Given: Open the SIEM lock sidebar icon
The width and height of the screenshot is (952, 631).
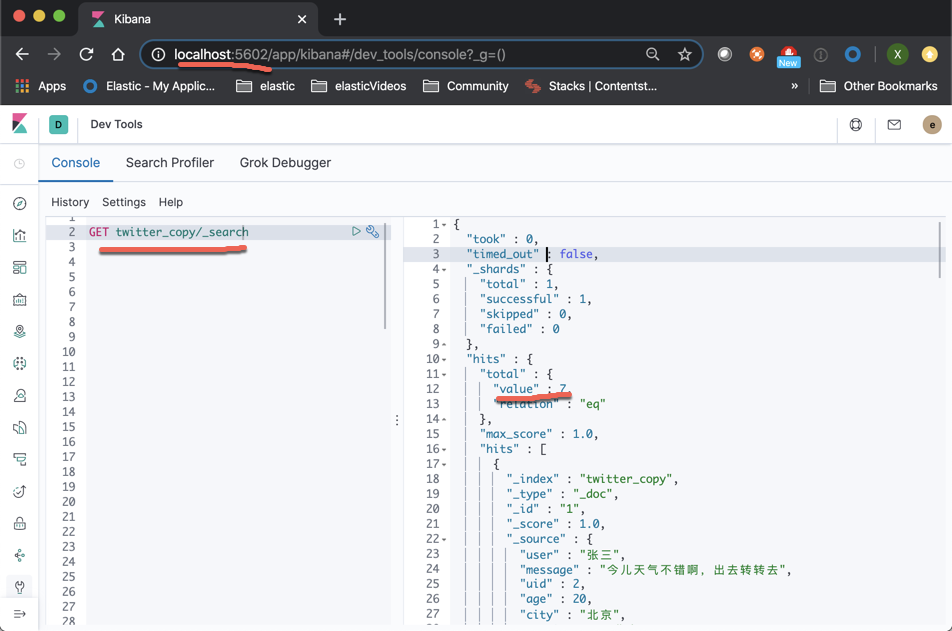Looking at the screenshot, I should click(19, 523).
